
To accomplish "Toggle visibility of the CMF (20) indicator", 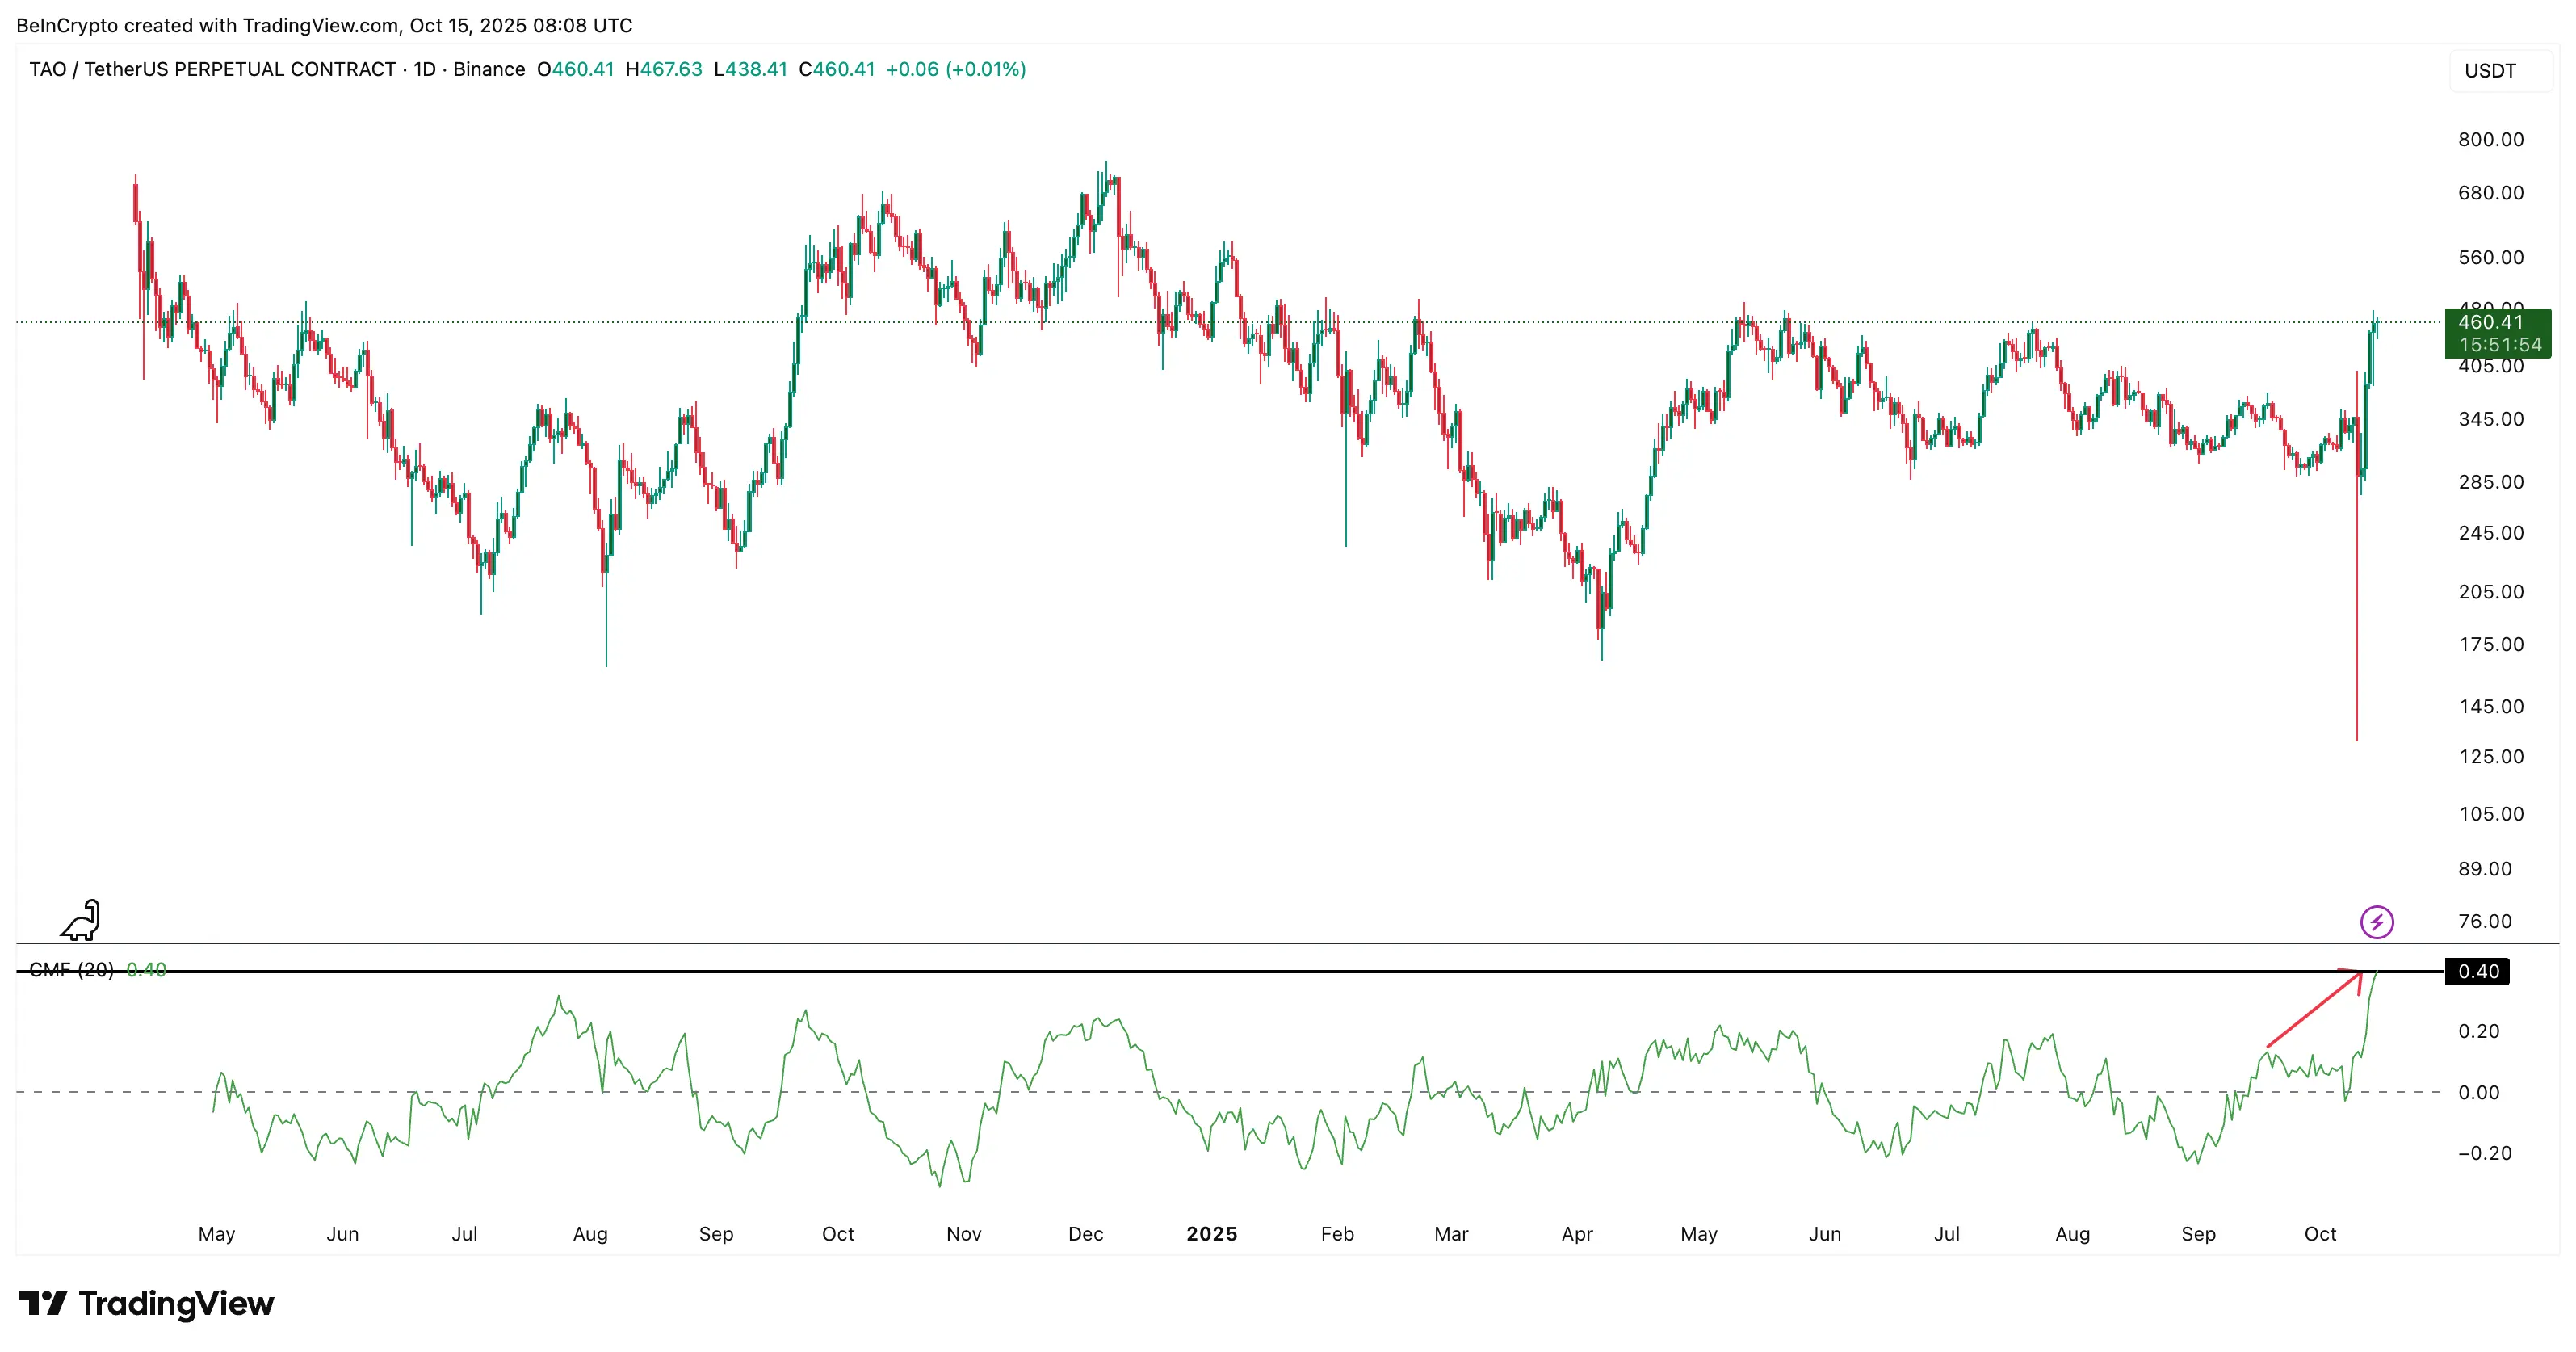I will point(73,970).
